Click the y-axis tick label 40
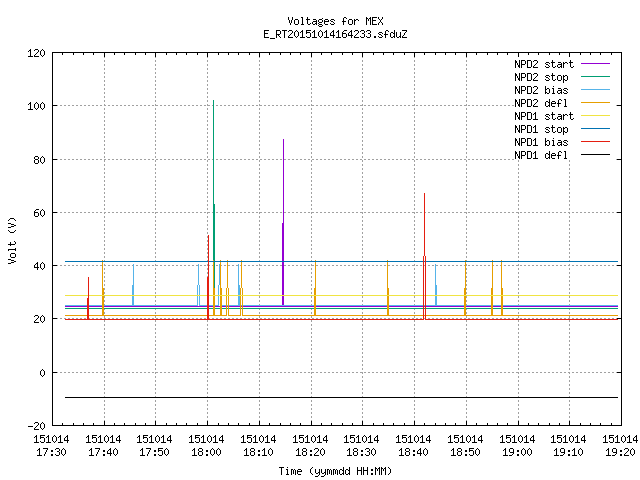 (x=39, y=266)
